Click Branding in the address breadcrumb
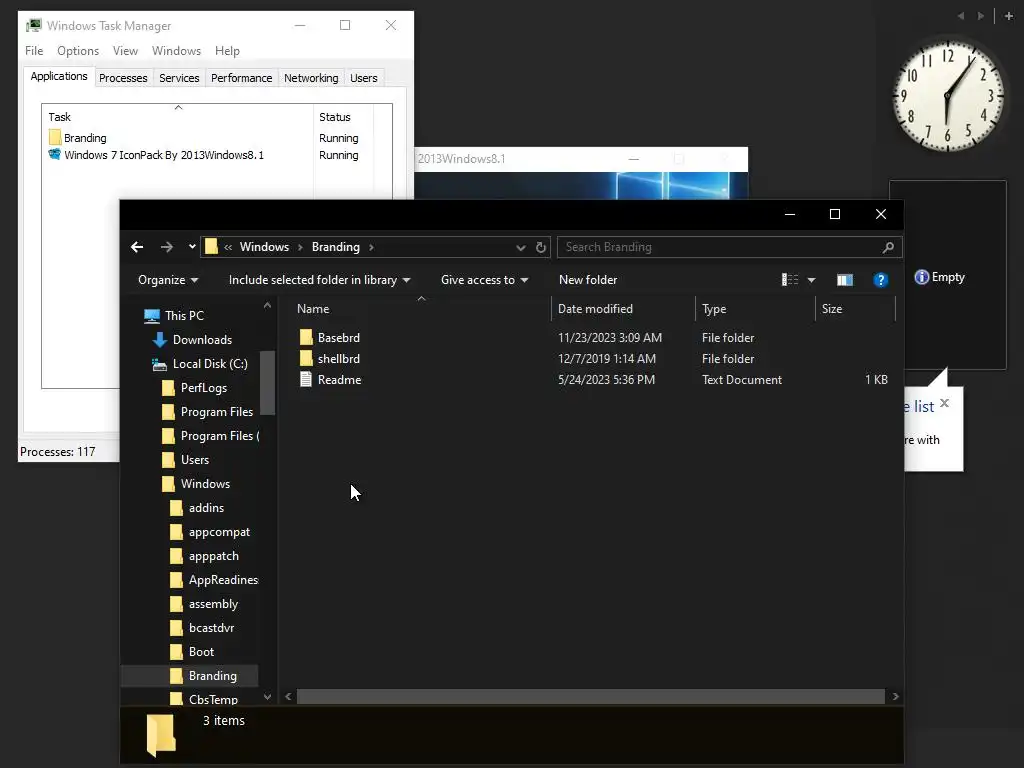The width and height of the screenshot is (1024, 768). pos(336,247)
